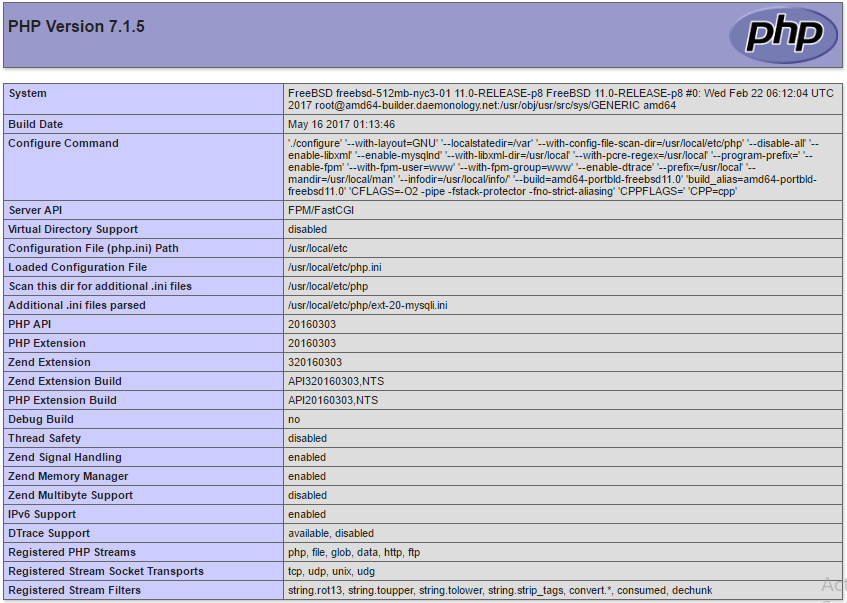Select the 'API320160303,NTS' value
Screen dimensions: 847x603
pos(336,381)
